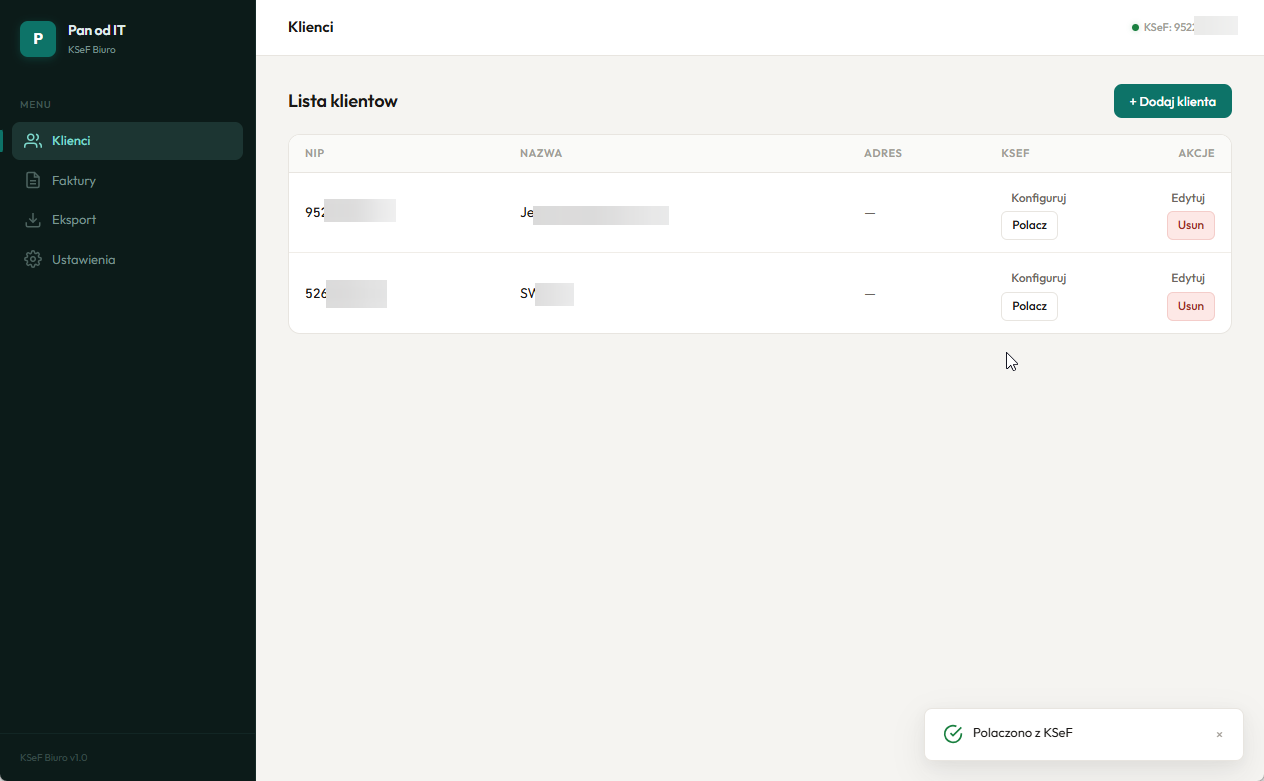1264x781 pixels.
Task: Open the Eksport menu item
Action: point(74,220)
